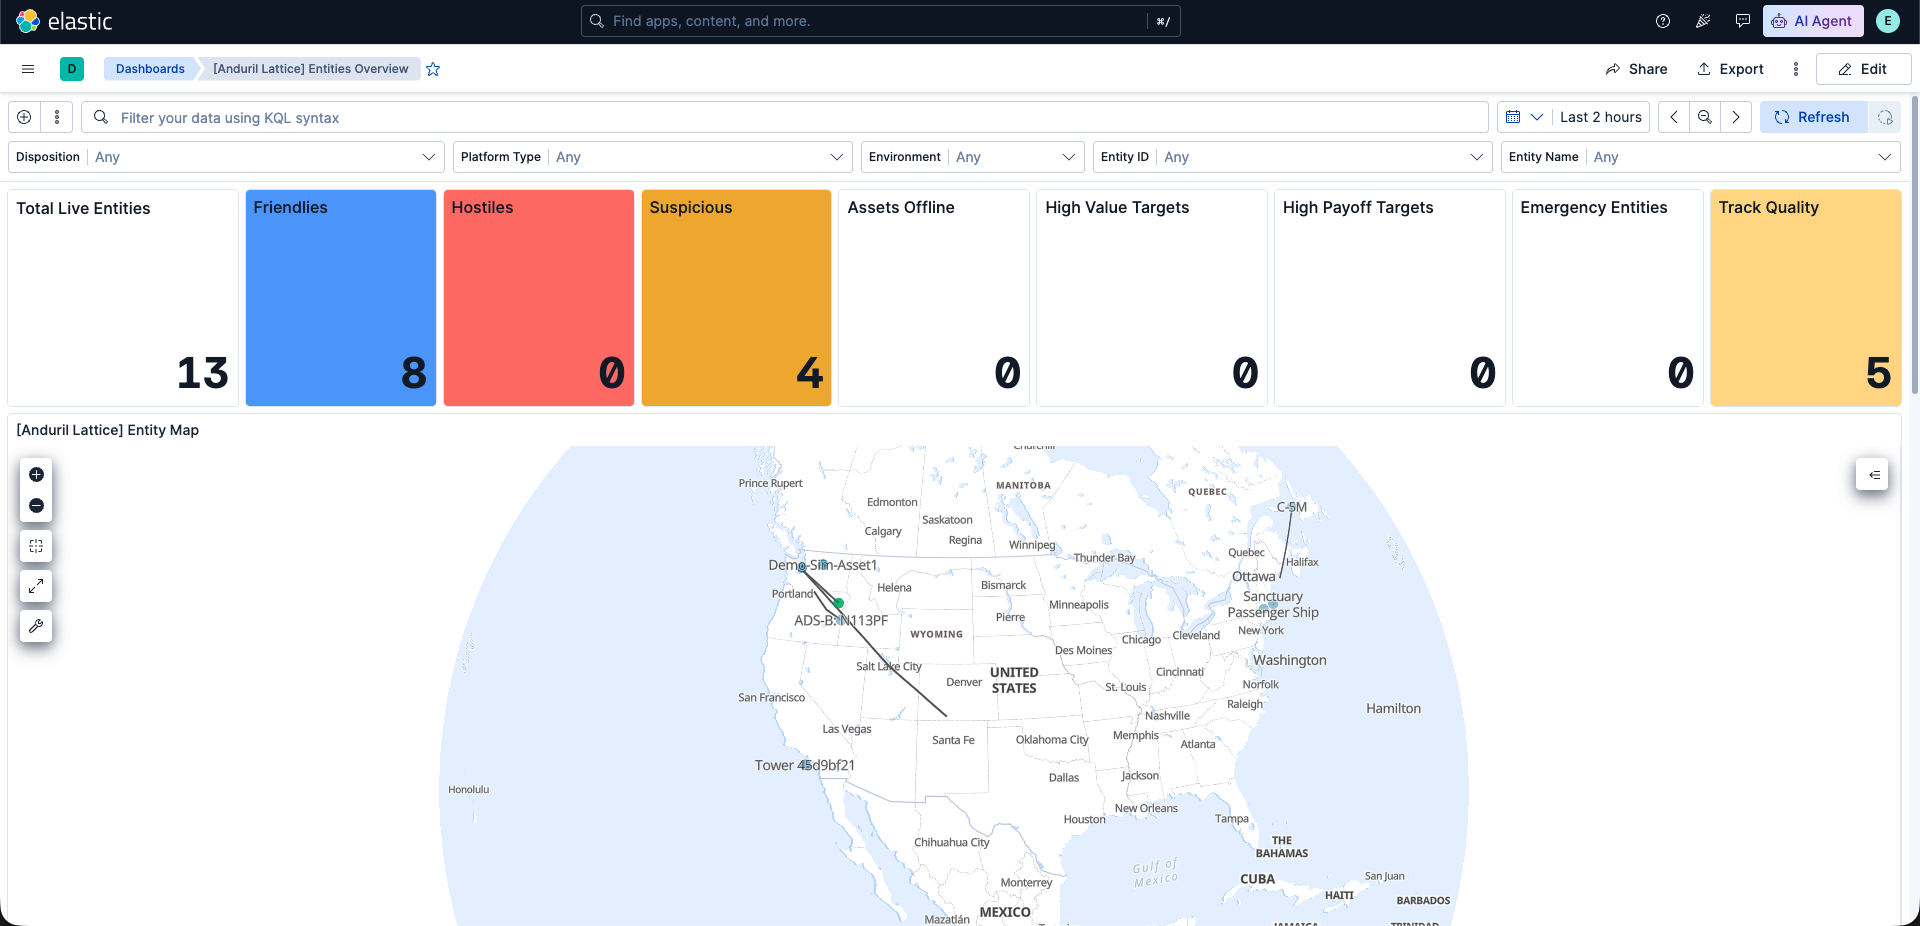Click the Passenger Ship entity label
This screenshot has width=1920, height=926.
tap(1273, 612)
